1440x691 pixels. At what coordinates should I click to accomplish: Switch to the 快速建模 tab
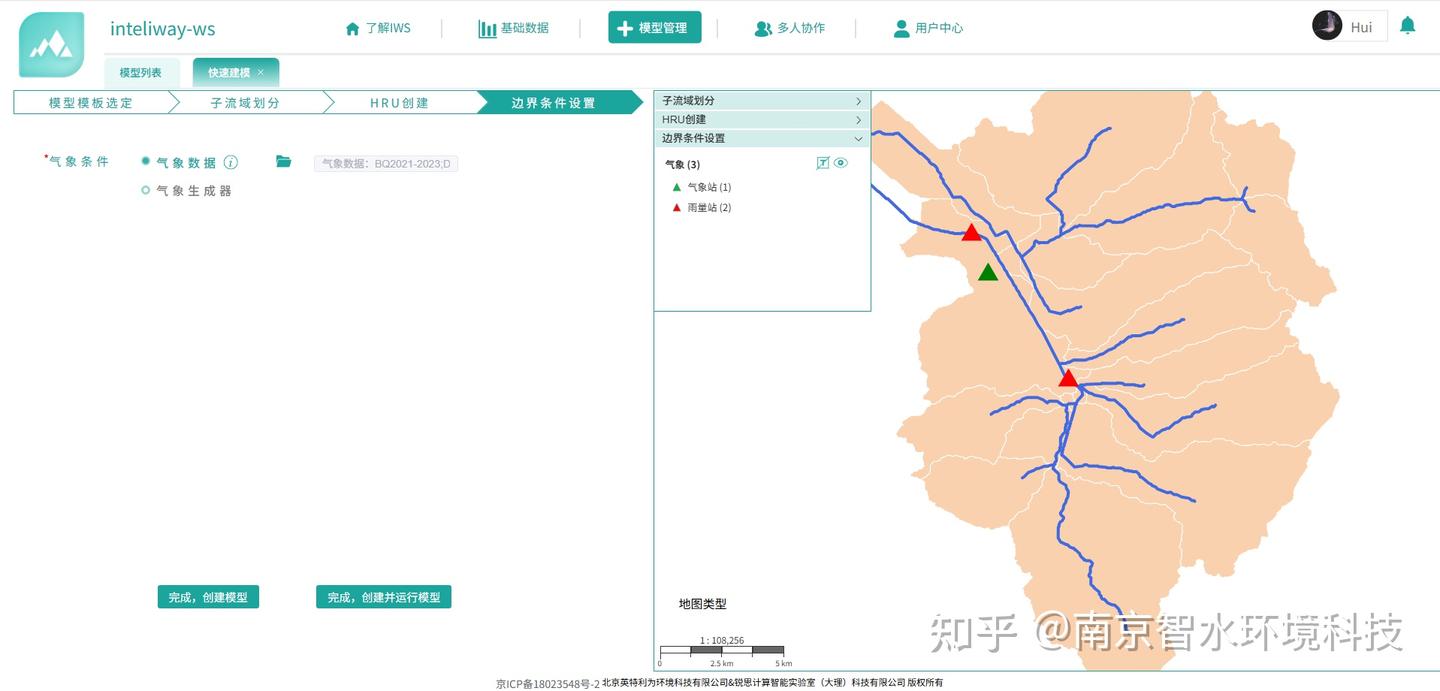[x=229, y=73]
